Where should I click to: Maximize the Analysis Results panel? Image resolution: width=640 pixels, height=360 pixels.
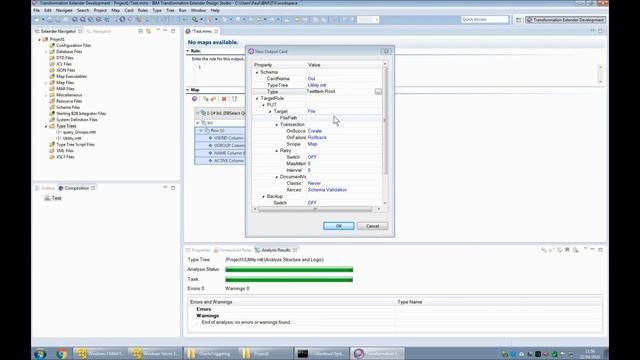pos(600,249)
